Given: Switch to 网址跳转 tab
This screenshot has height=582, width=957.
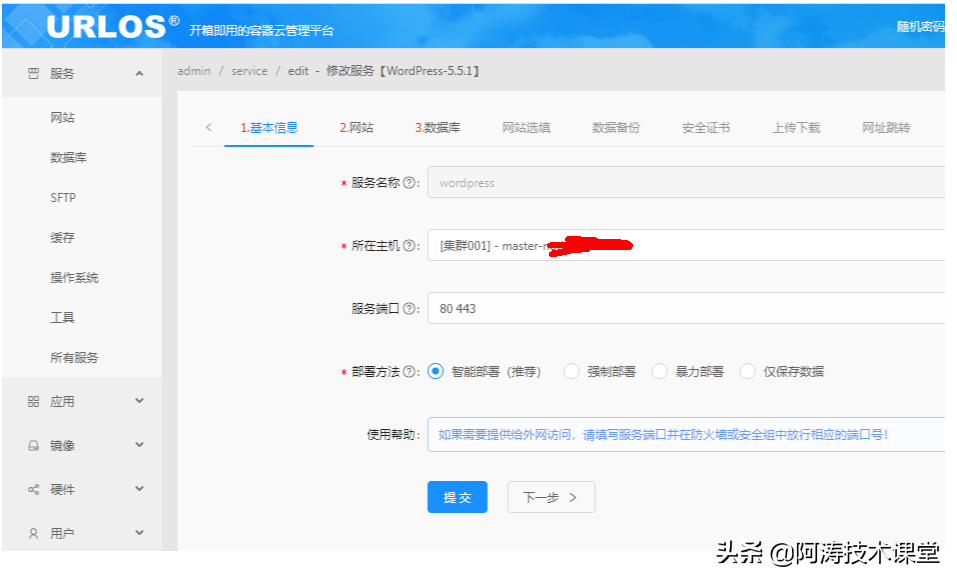Looking at the screenshot, I should (886, 128).
